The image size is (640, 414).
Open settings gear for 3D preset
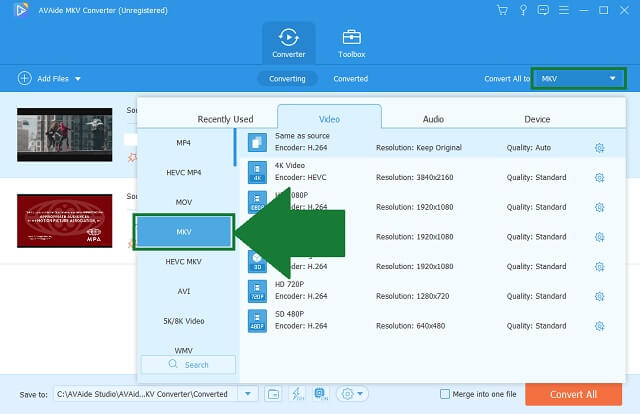(599, 267)
